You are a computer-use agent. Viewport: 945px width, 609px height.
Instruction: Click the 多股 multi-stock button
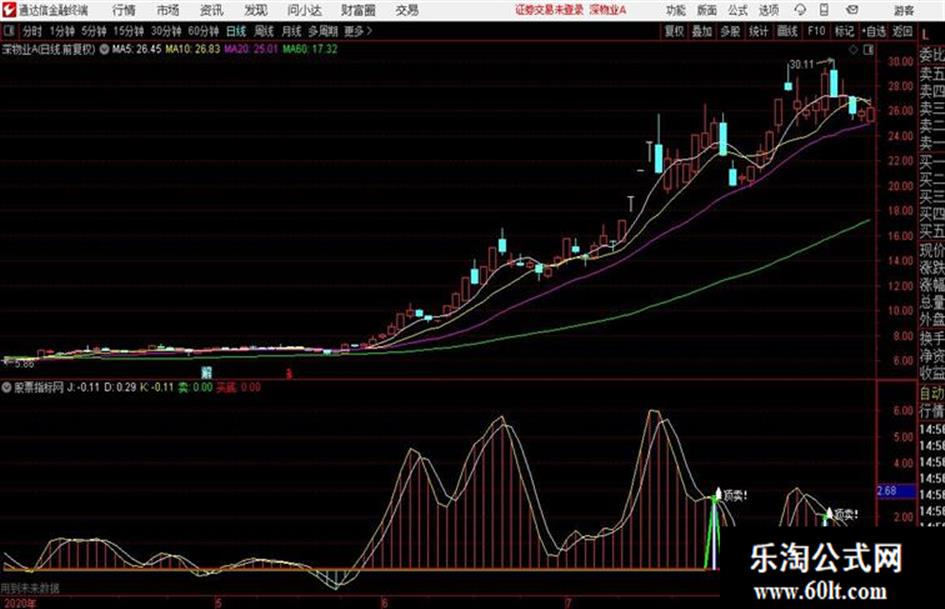coord(730,31)
